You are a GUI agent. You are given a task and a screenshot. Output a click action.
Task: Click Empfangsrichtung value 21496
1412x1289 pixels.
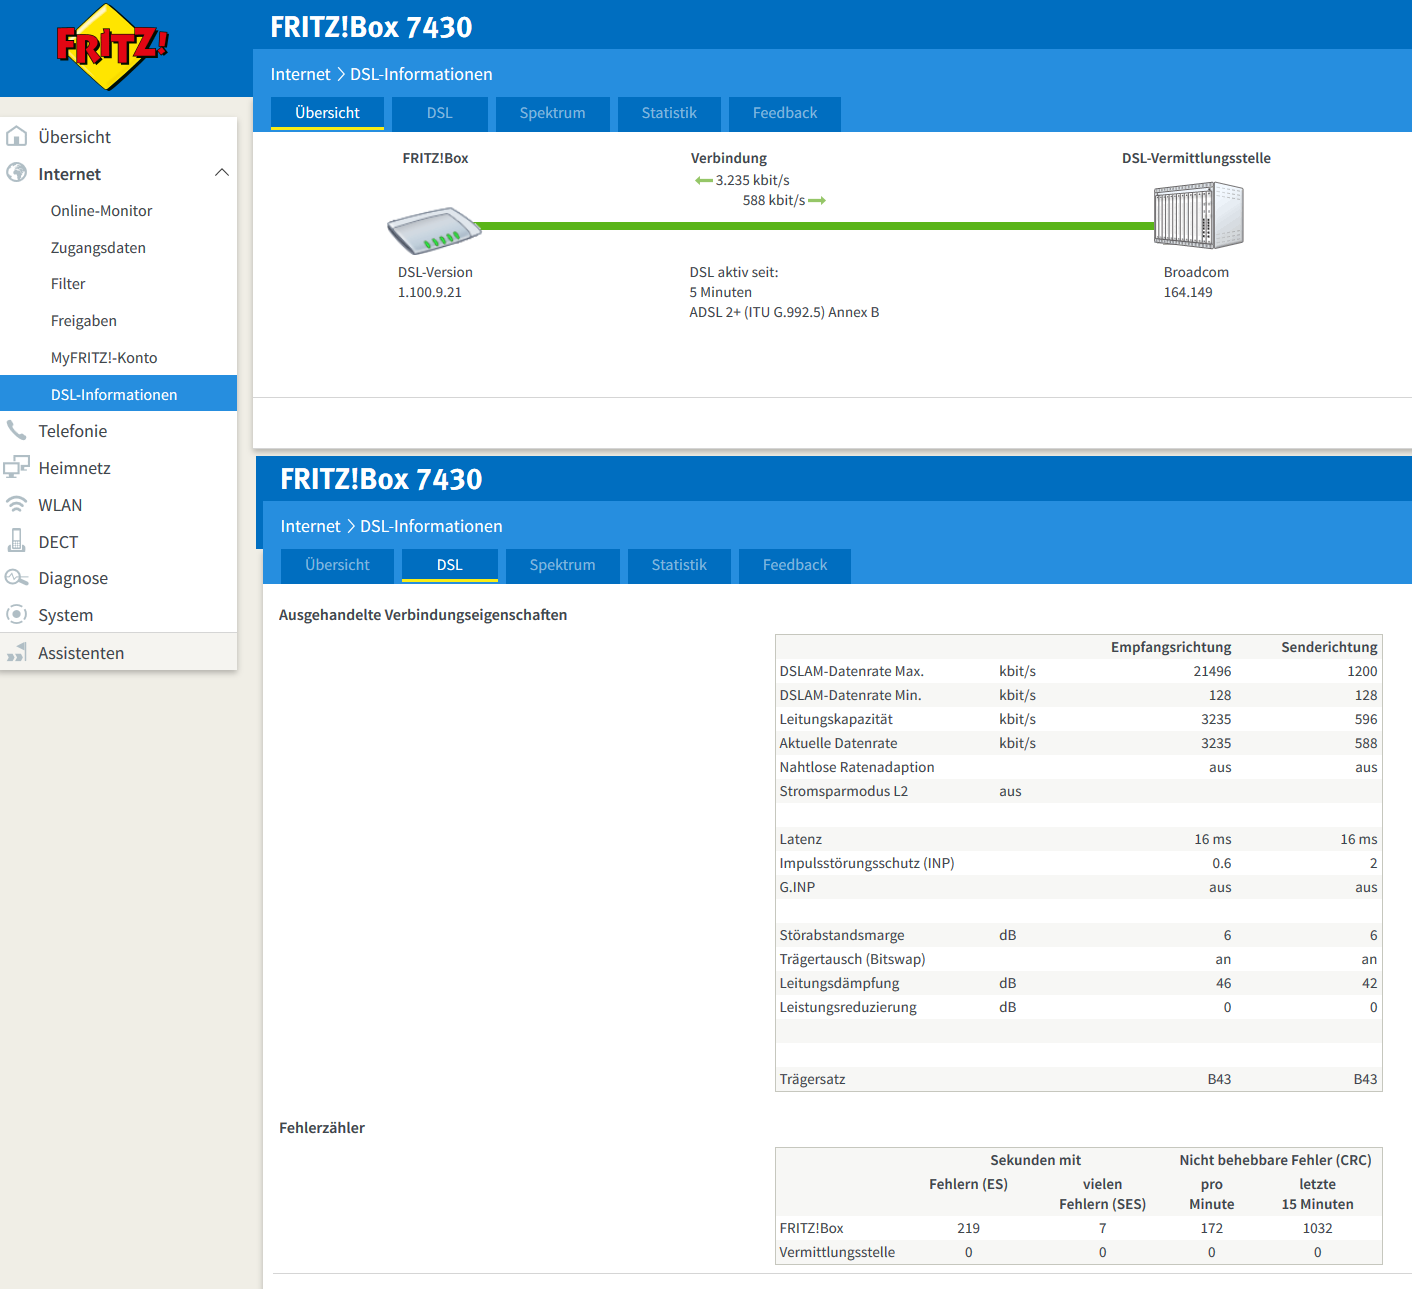click(x=1212, y=671)
